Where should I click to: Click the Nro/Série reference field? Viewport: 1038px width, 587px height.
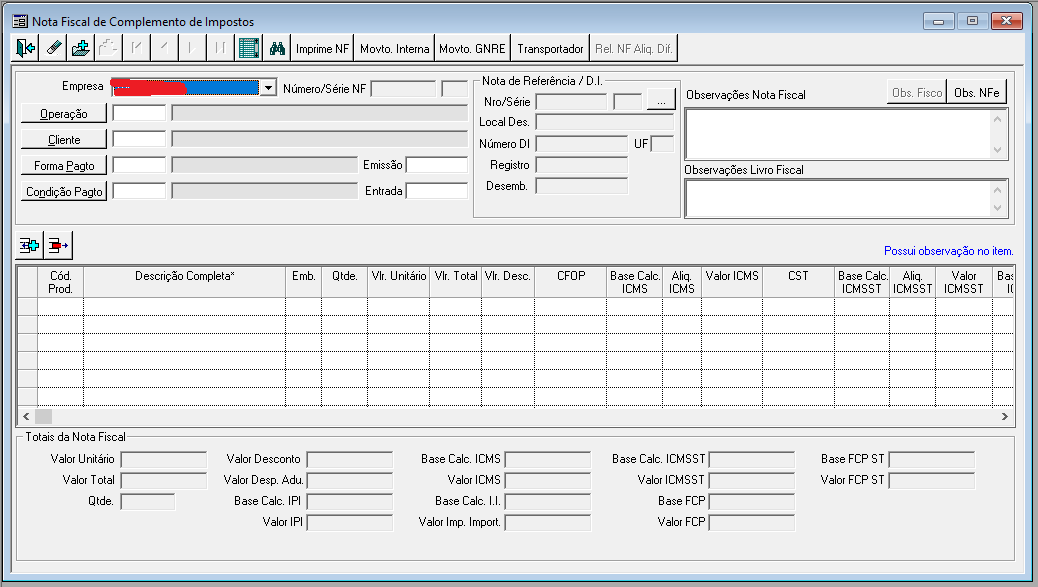point(571,101)
